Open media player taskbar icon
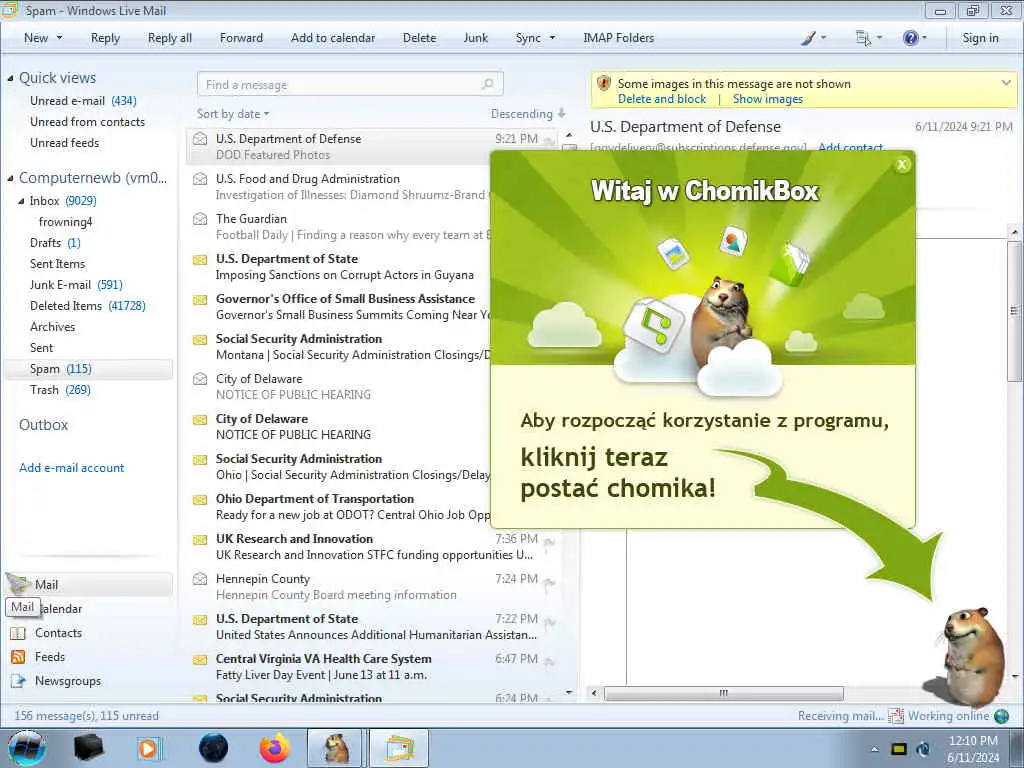The width and height of the screenshot is (1024, 768). pos(150,748)
